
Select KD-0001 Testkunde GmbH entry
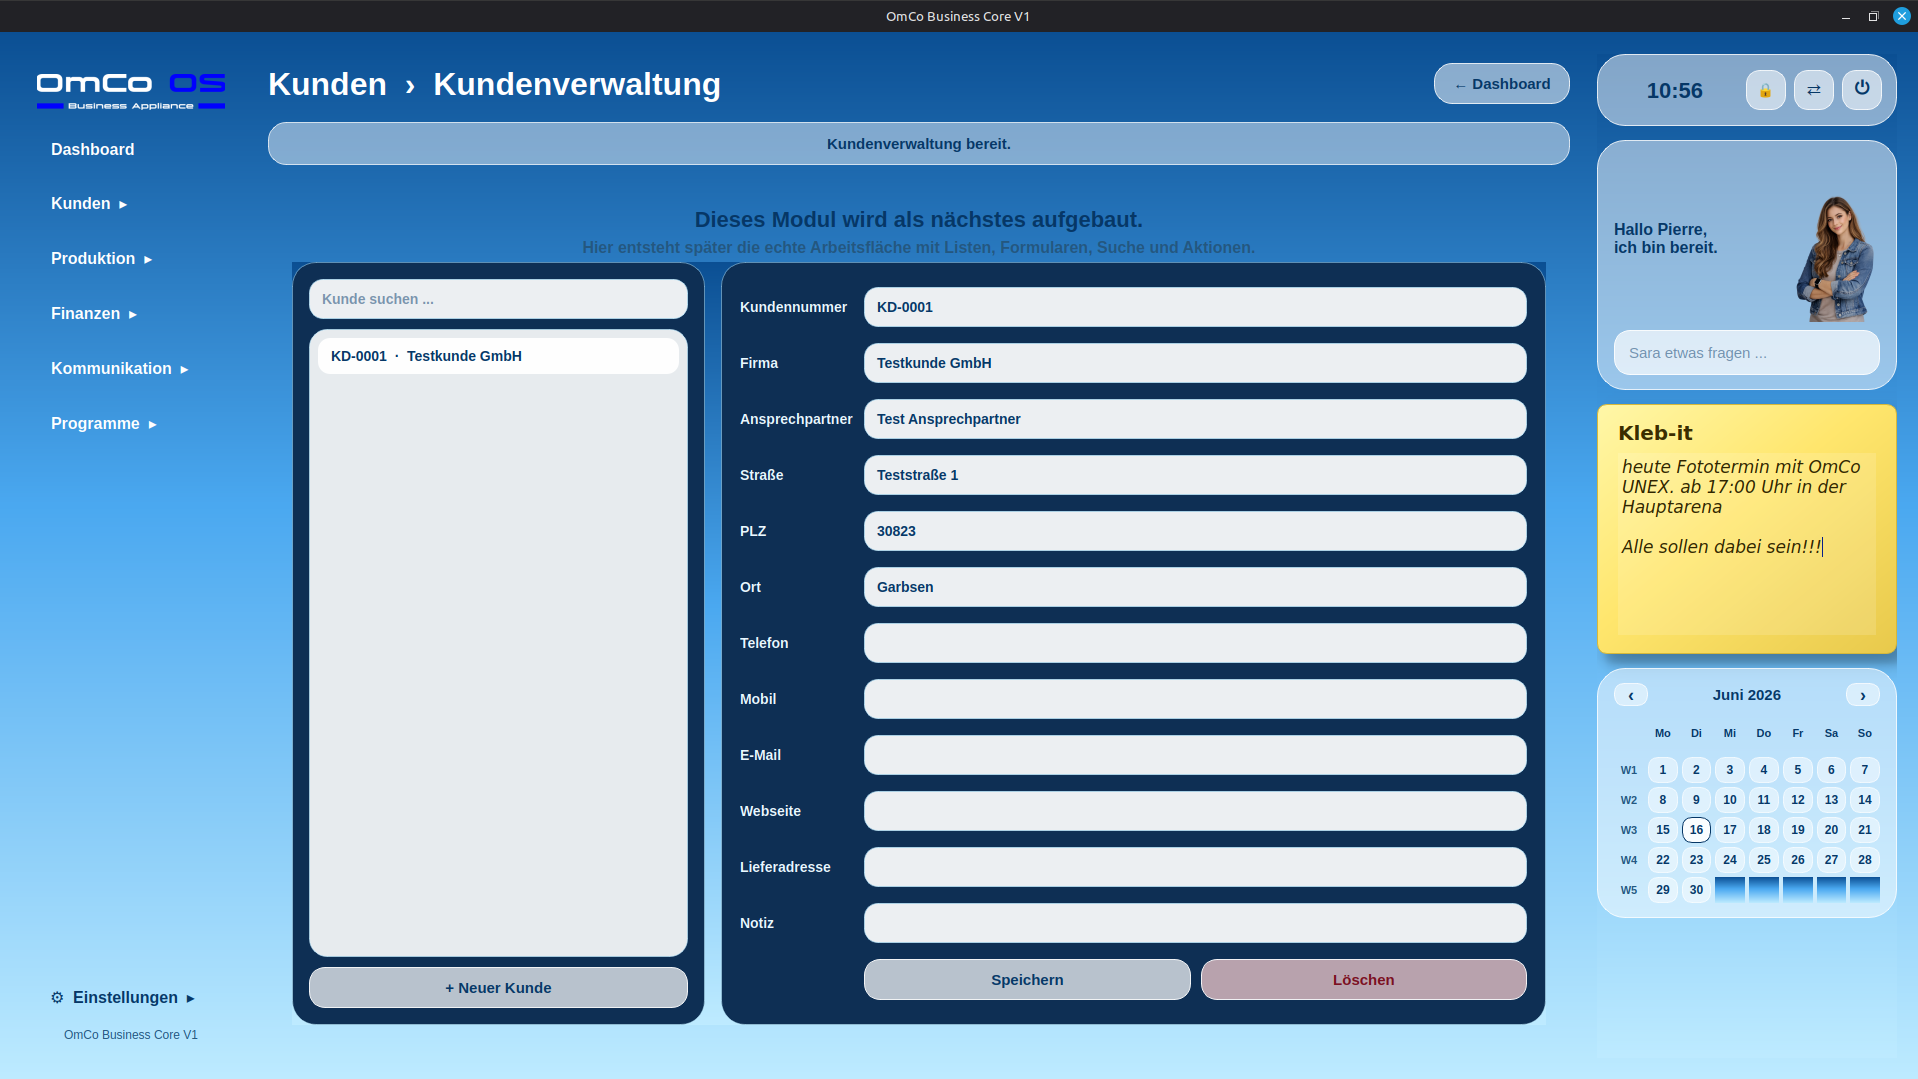coord(498,356)
